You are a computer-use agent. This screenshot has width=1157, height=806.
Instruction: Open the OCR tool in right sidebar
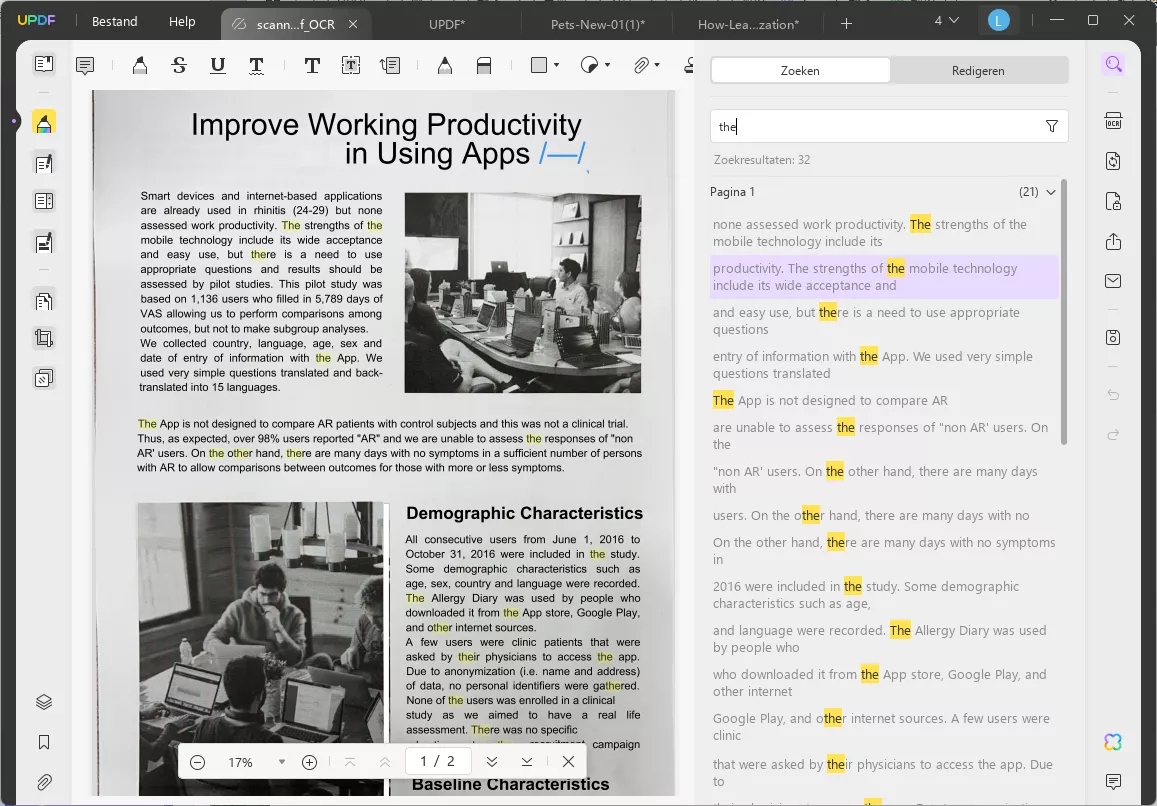(1113, 121)
